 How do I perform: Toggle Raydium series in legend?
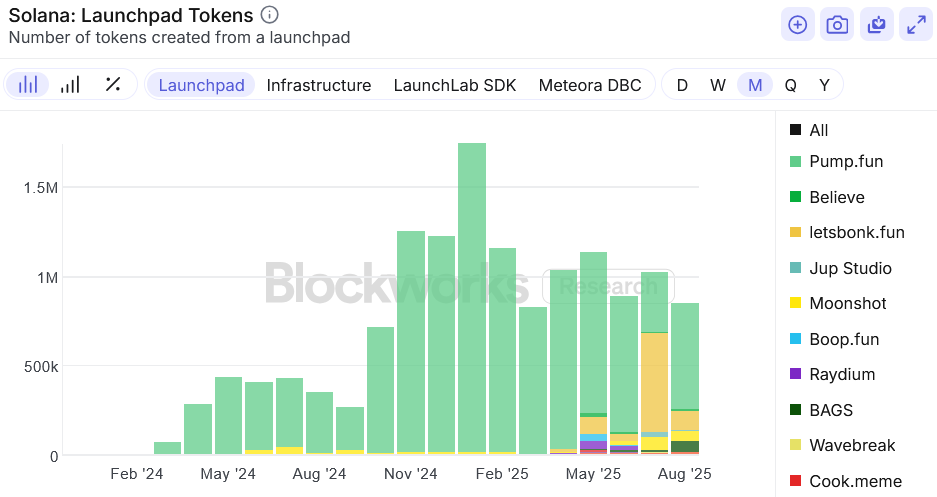pos(832,375)
